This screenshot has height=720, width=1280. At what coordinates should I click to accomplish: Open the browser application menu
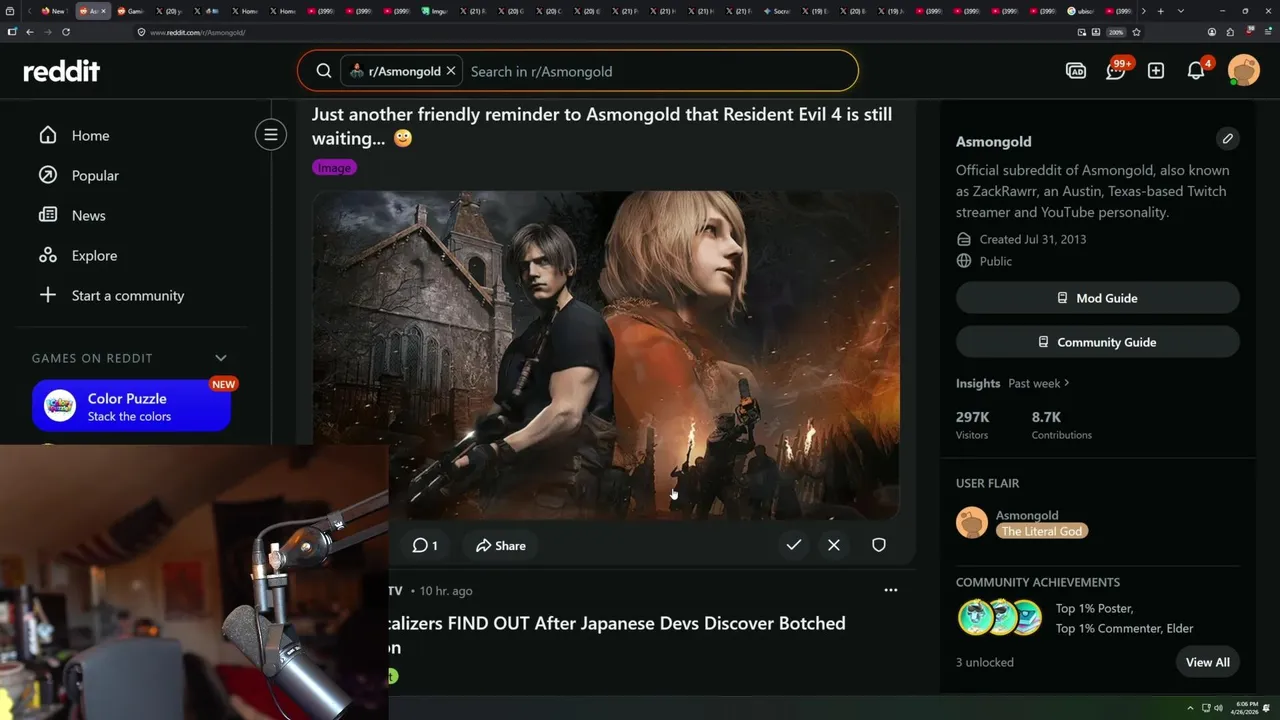1268,32
